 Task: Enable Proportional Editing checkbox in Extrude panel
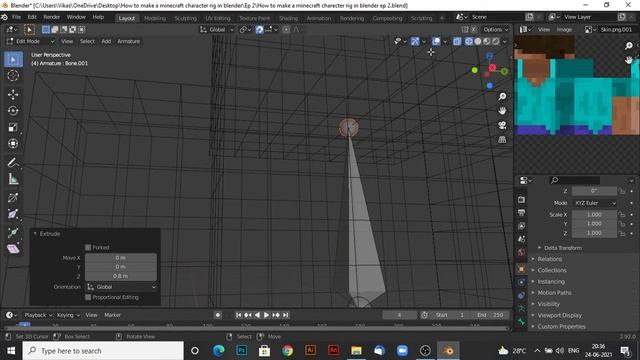(x=88, y=297)
